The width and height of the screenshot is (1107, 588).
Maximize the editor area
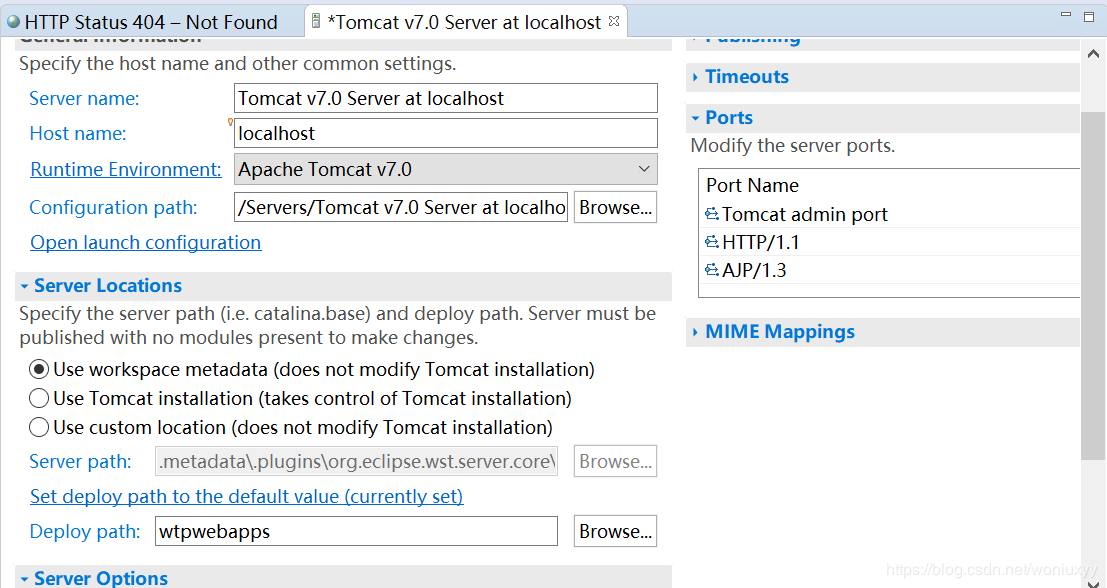1089,17
